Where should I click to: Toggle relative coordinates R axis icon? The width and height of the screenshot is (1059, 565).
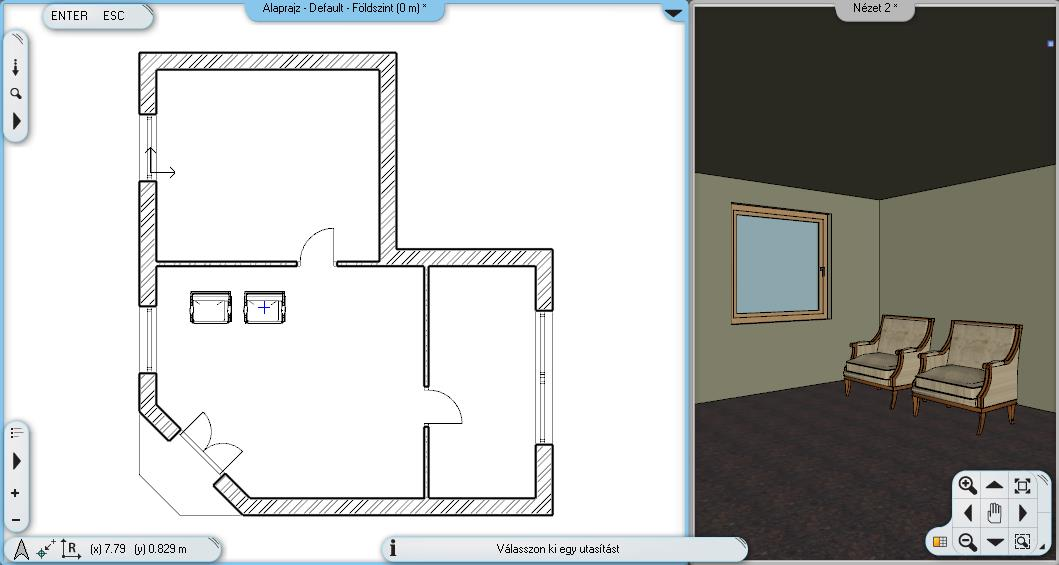71,549
